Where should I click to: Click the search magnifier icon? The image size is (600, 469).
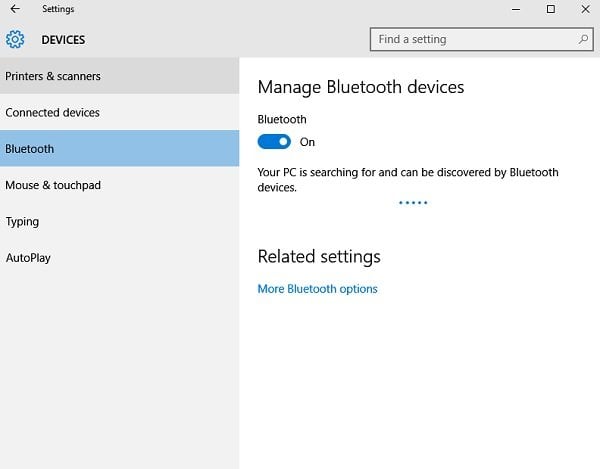[x=583, y=39]
